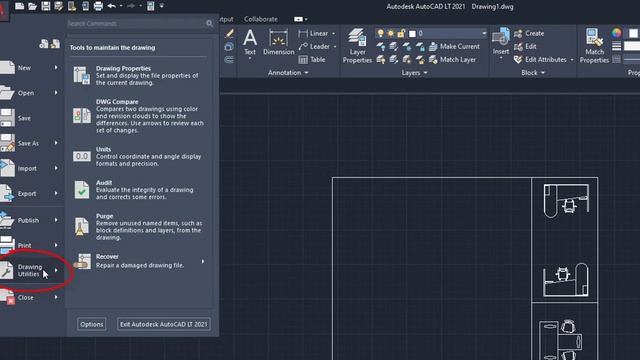This screenshot has width=640, height=360.
Task: Open the Linear dimension dropdown arrow
Action: [x=333, y=33]
